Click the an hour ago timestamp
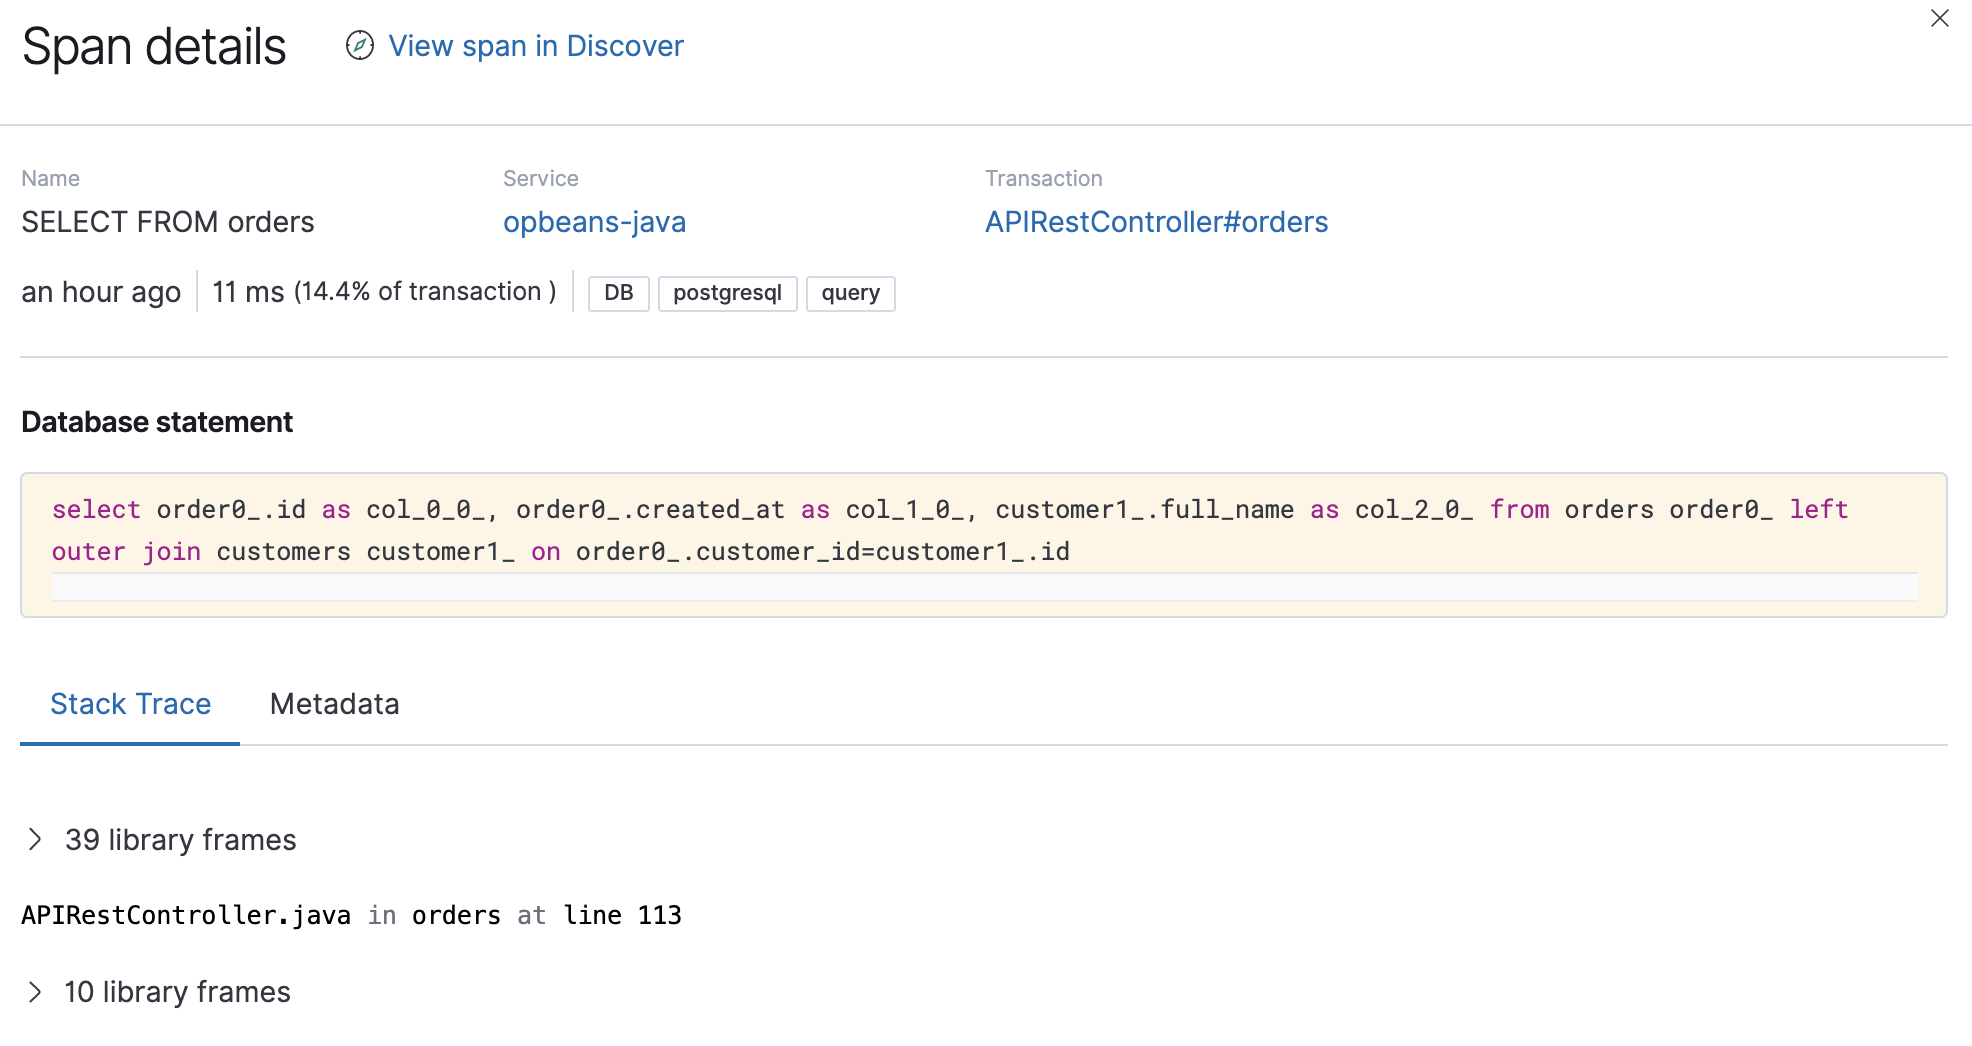 [101, 291]
